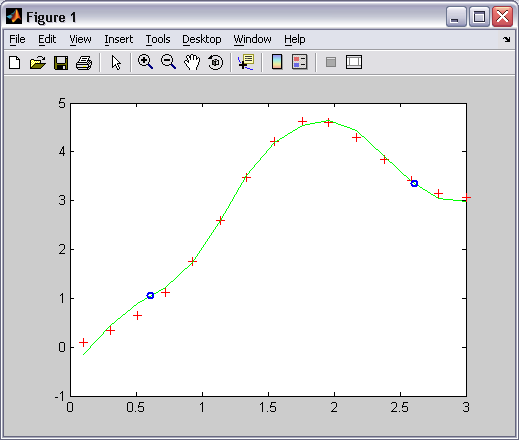Click the blue circle marker near x=2.6
This screenshot has height=440, width=519.
tap(414, 183)
